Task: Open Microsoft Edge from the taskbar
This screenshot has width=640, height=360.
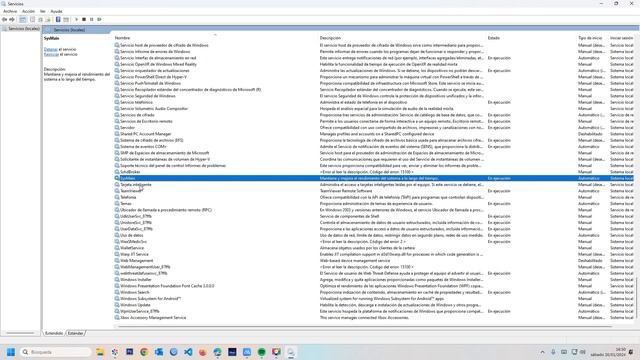Action: click(x=218, y=352)
